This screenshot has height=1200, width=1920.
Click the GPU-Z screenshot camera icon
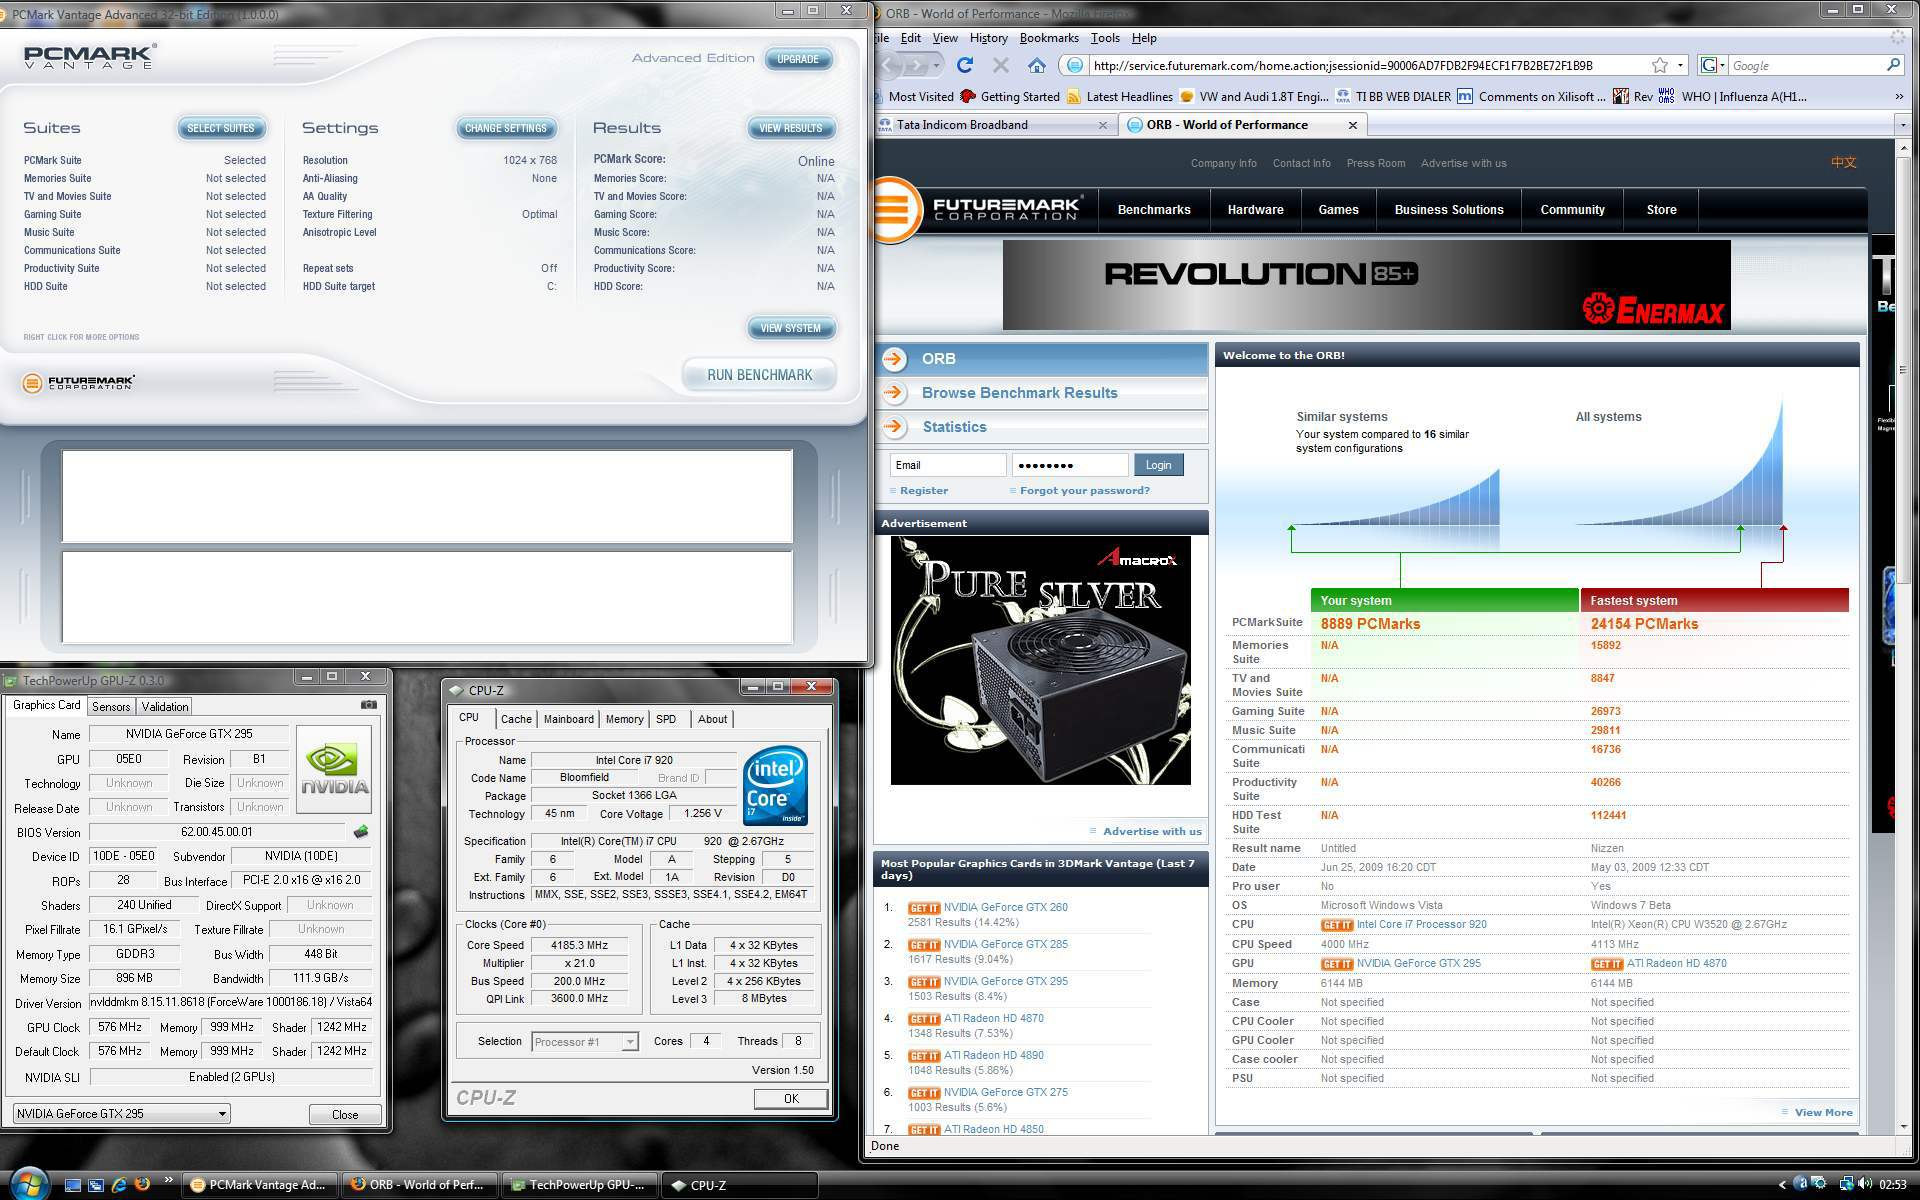coord(369,705)
